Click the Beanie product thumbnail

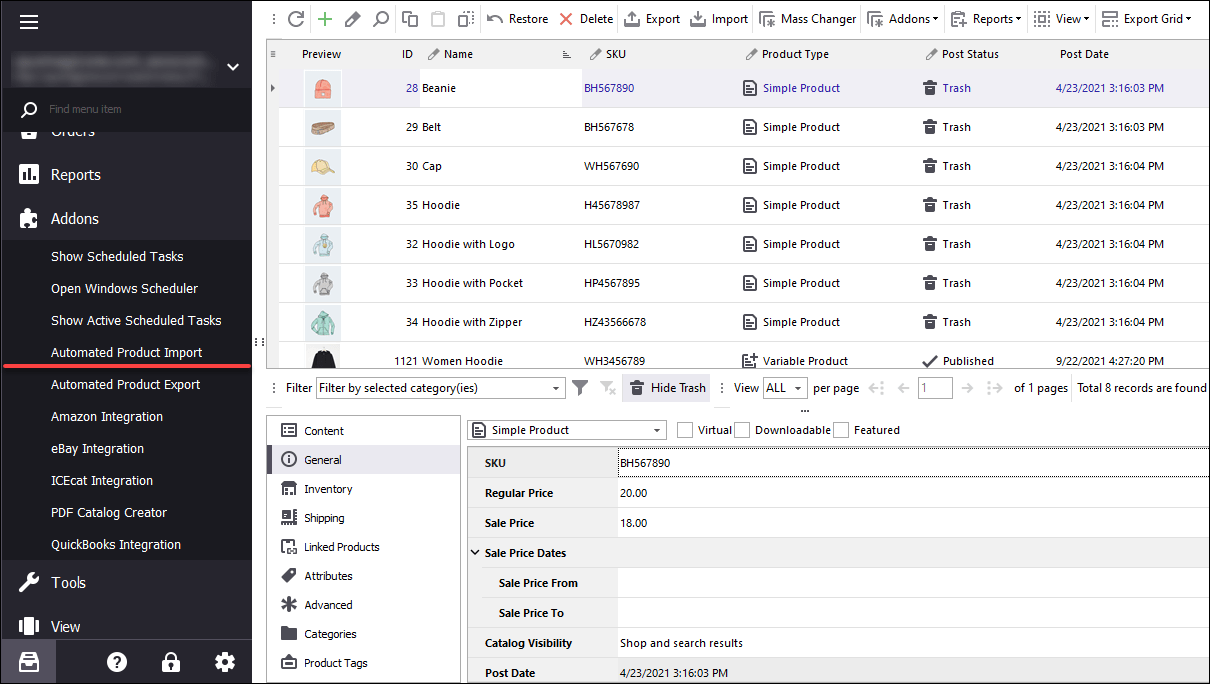pyautogui.click(x=323, y=88)
